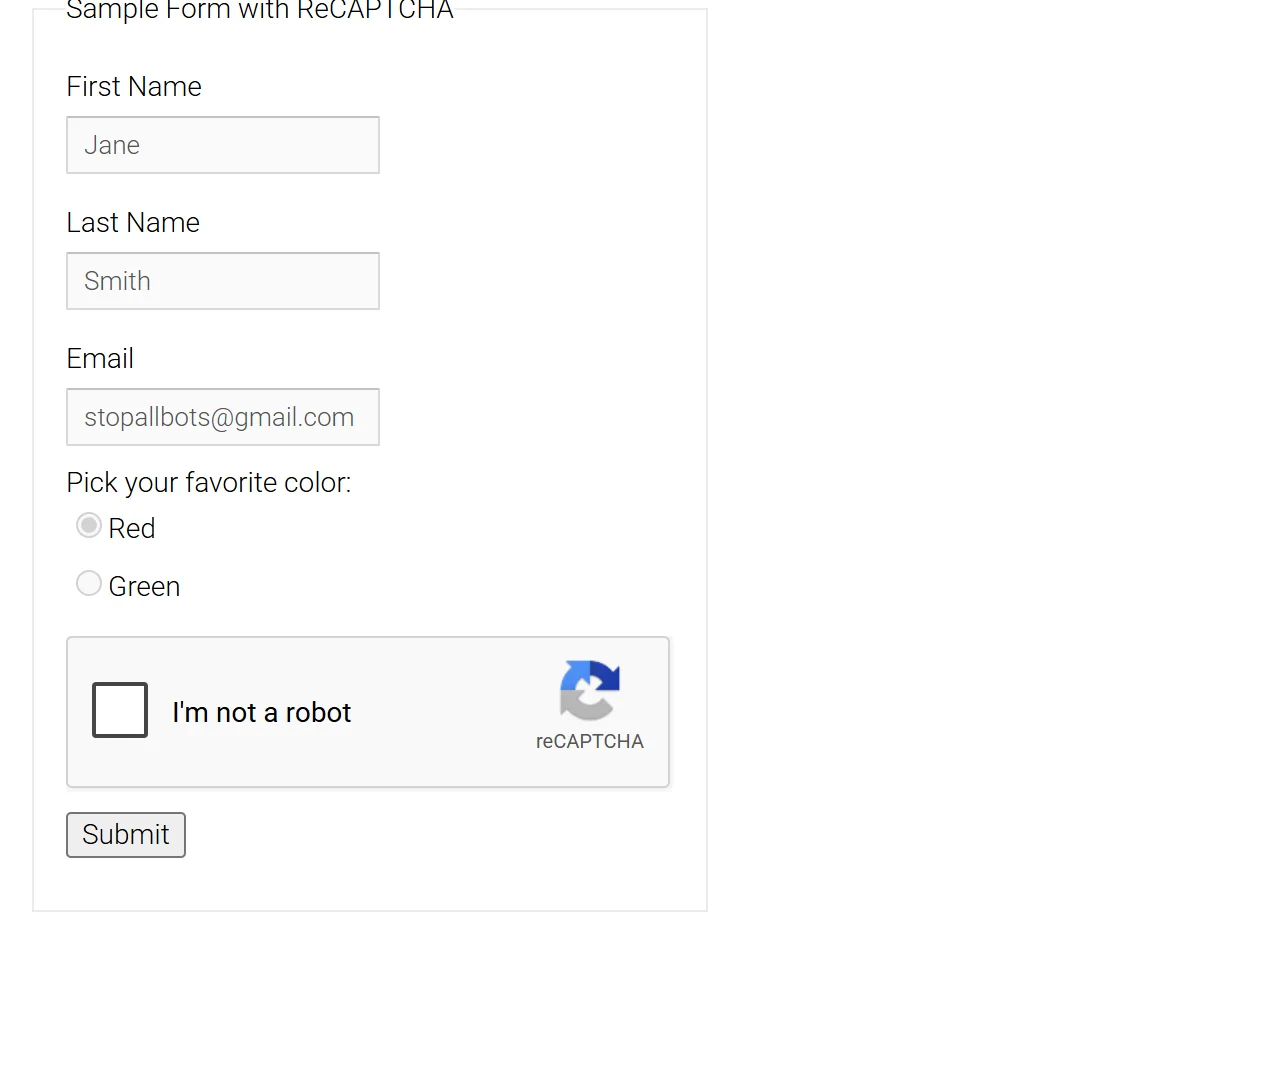Viewport: 1280px width, 1080px height.
Task: Click the 'I'm not a robot' text
Action: (x=262, y=713)
